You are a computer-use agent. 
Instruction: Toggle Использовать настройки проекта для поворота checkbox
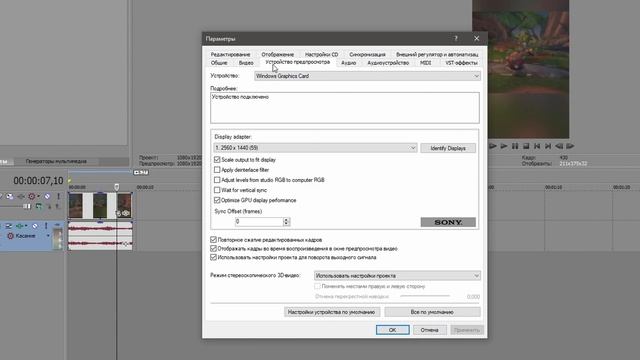pyautogui.click(x=213, y=258)
